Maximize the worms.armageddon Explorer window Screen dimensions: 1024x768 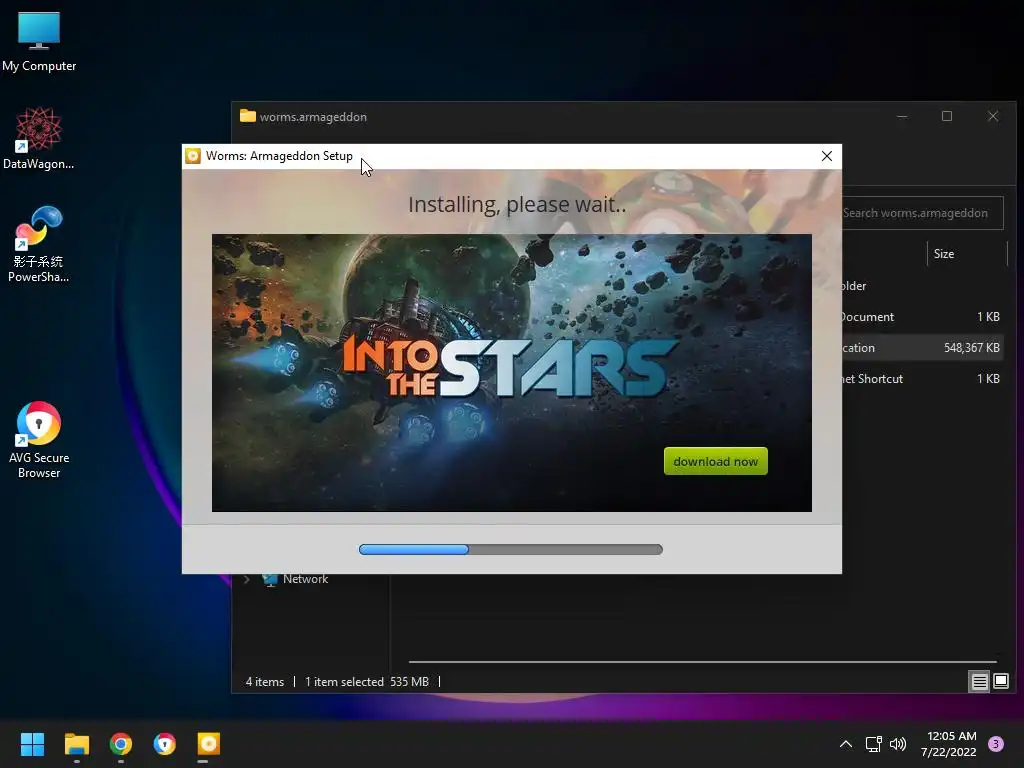pyautogui.click(x=947, y=116)
